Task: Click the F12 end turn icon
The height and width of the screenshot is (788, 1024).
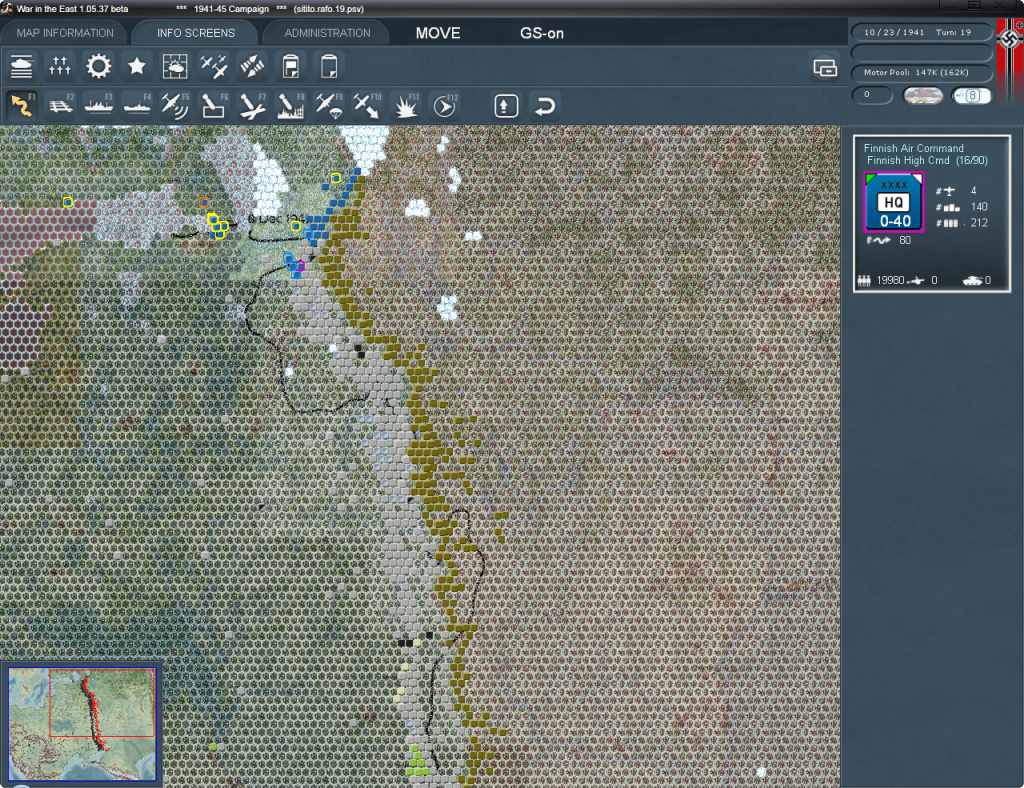Action: [x=445, y=105]
